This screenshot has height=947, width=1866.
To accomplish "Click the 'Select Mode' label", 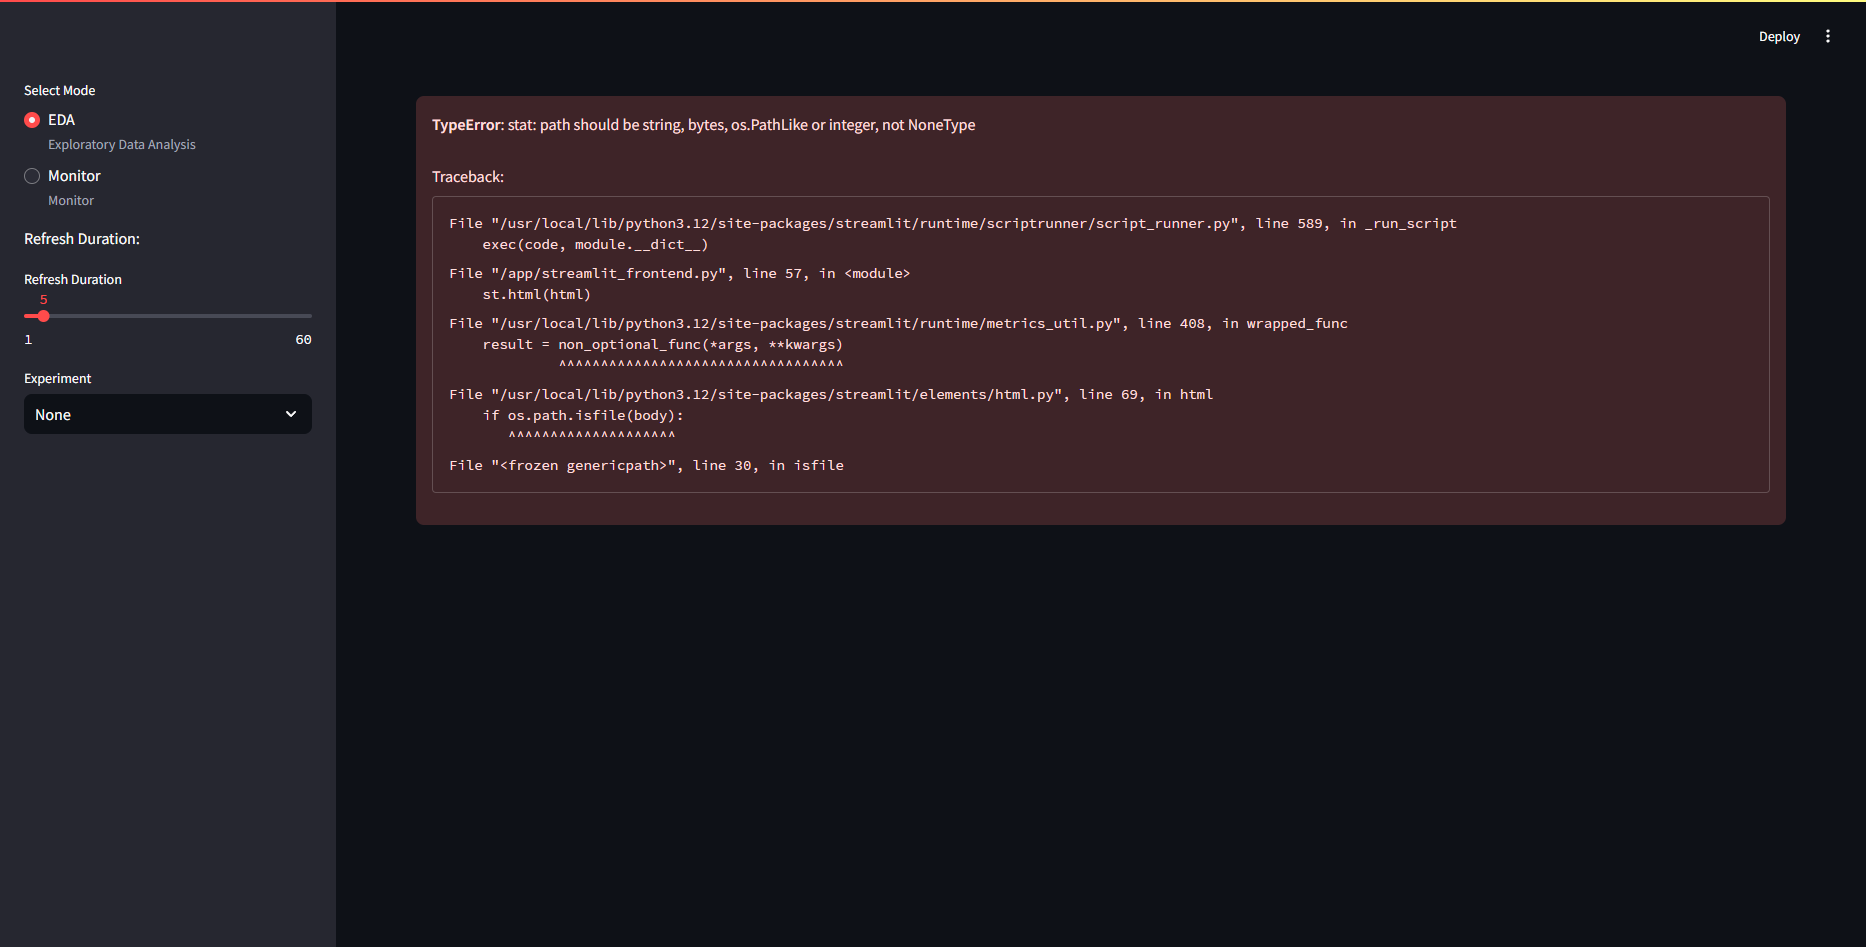I will click(x=60, y=90).
